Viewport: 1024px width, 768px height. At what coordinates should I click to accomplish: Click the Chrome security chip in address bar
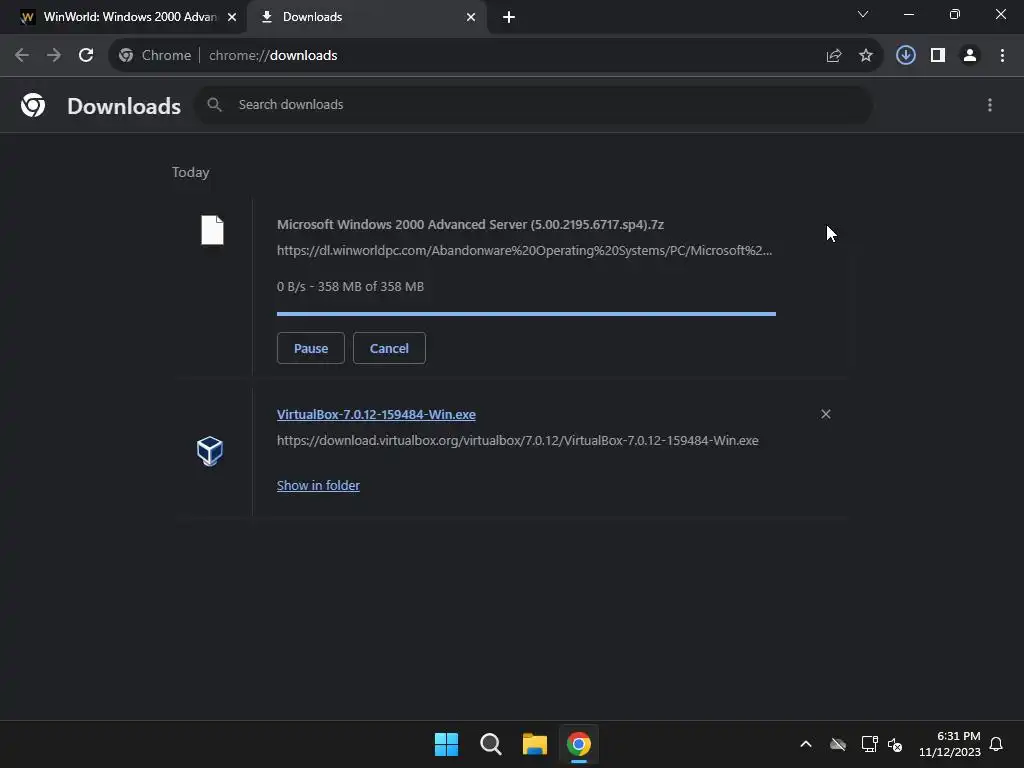tap(155, 56)
